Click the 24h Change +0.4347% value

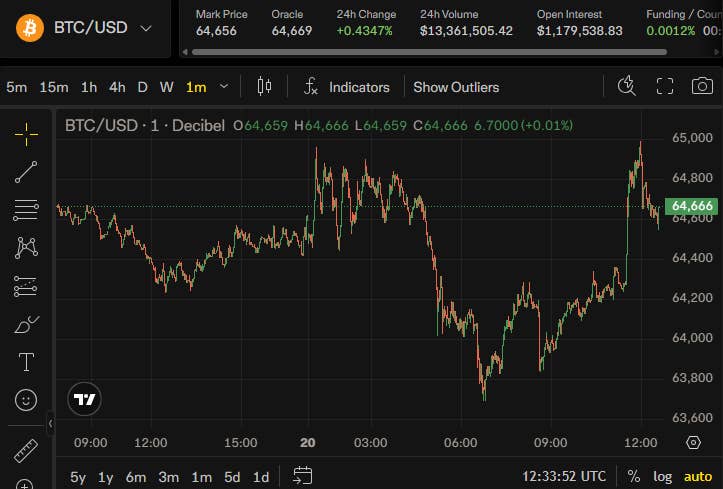coord(364,31)
